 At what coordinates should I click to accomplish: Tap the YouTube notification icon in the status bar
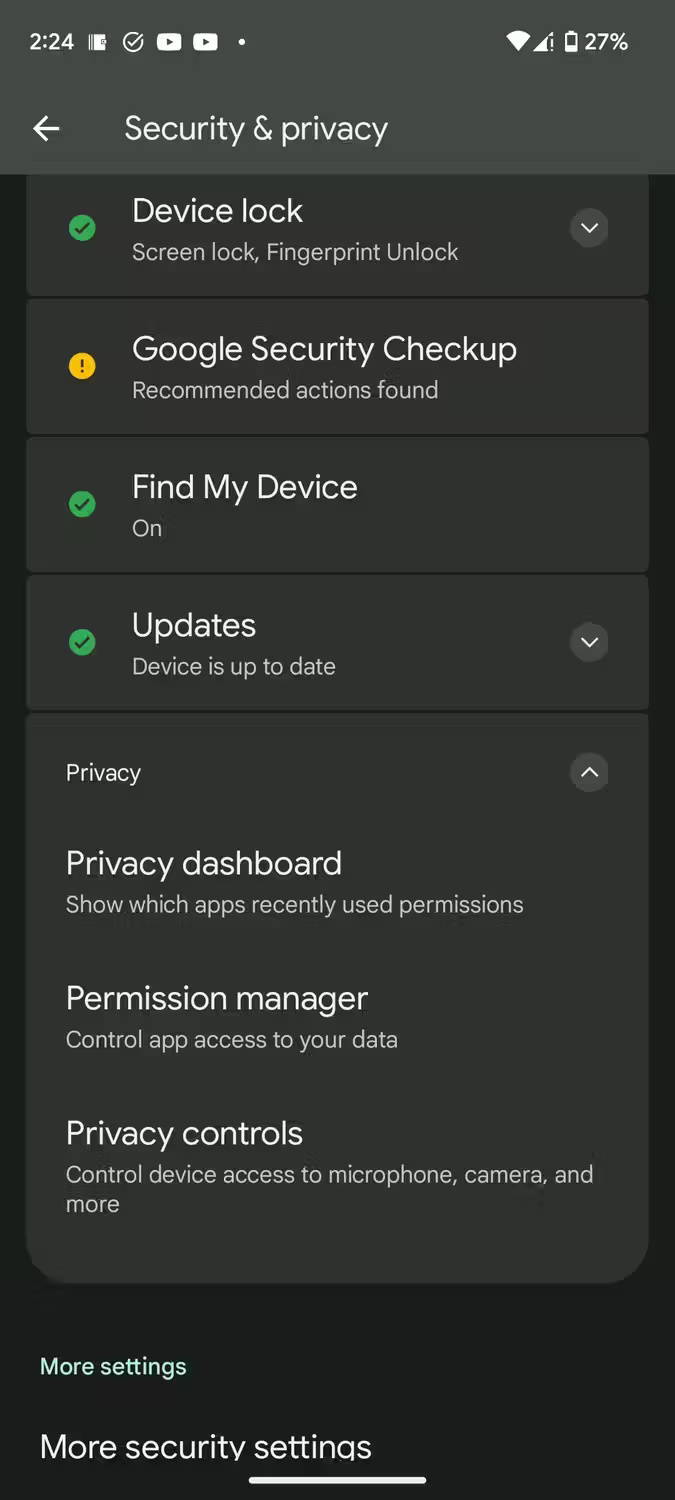[x=170, y=41]
